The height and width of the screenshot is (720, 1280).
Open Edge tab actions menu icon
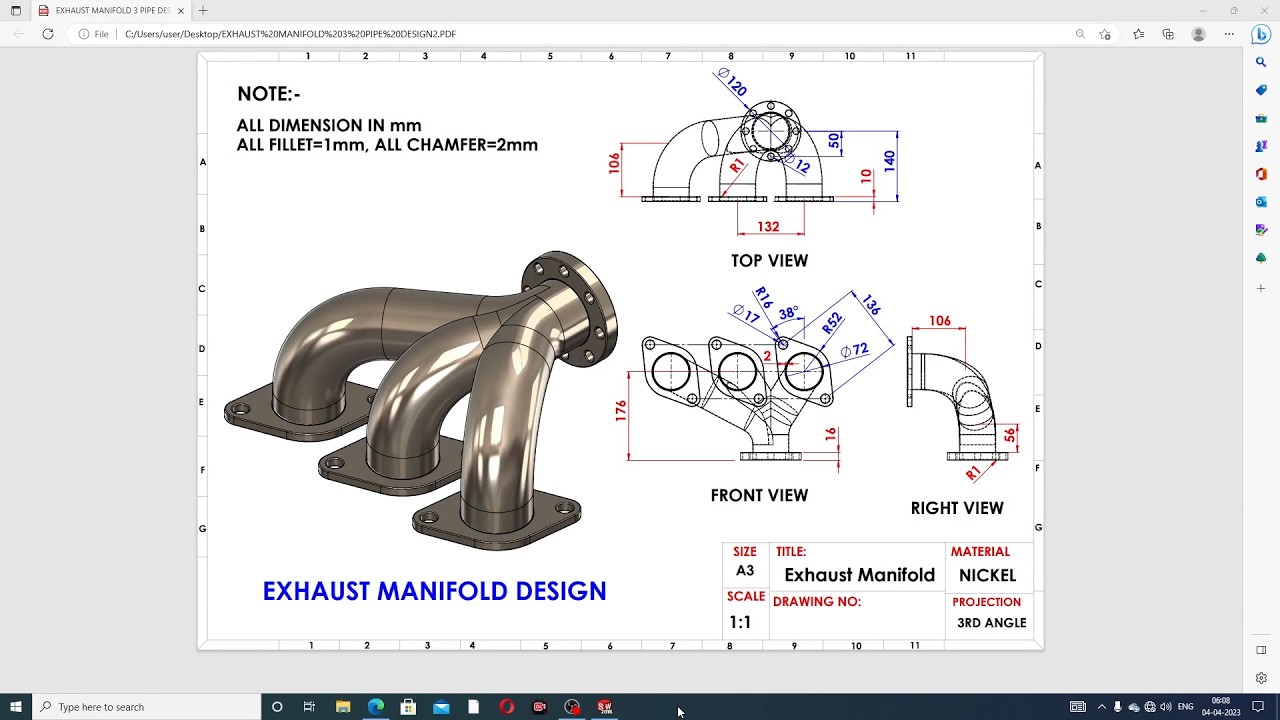(x=16, y=10)
